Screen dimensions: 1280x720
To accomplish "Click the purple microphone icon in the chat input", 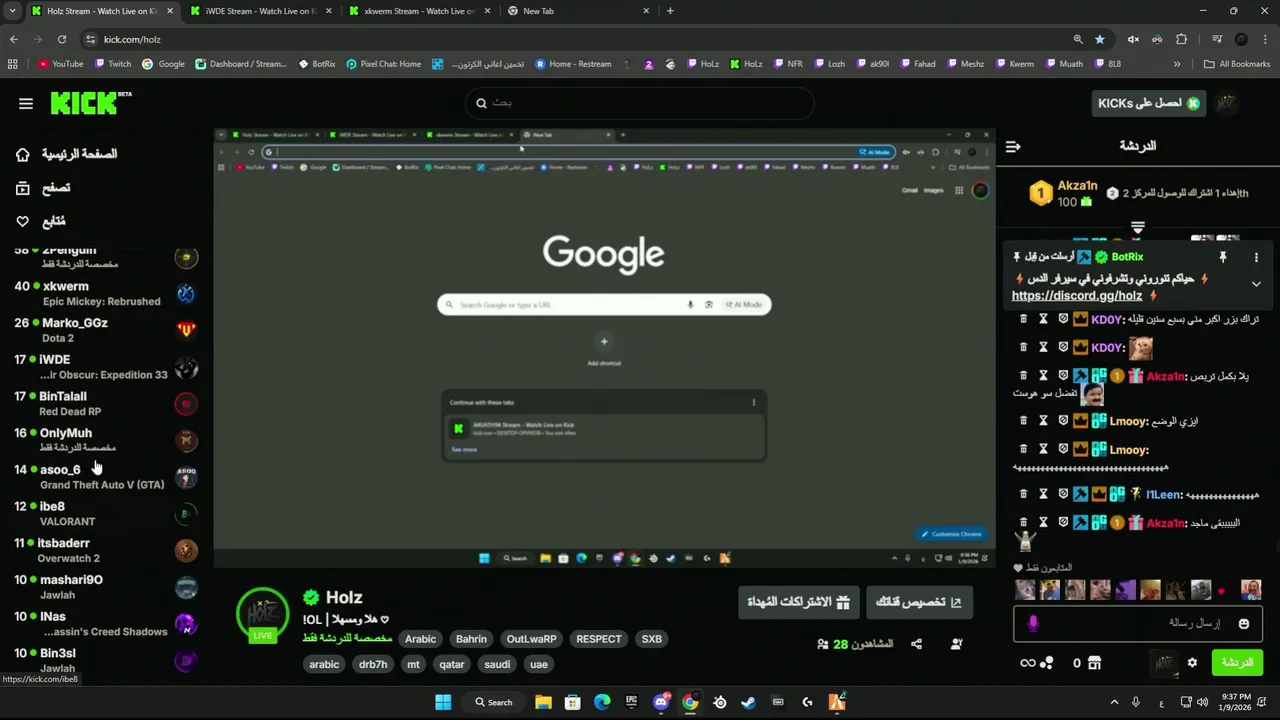I will click(1033, 623).
